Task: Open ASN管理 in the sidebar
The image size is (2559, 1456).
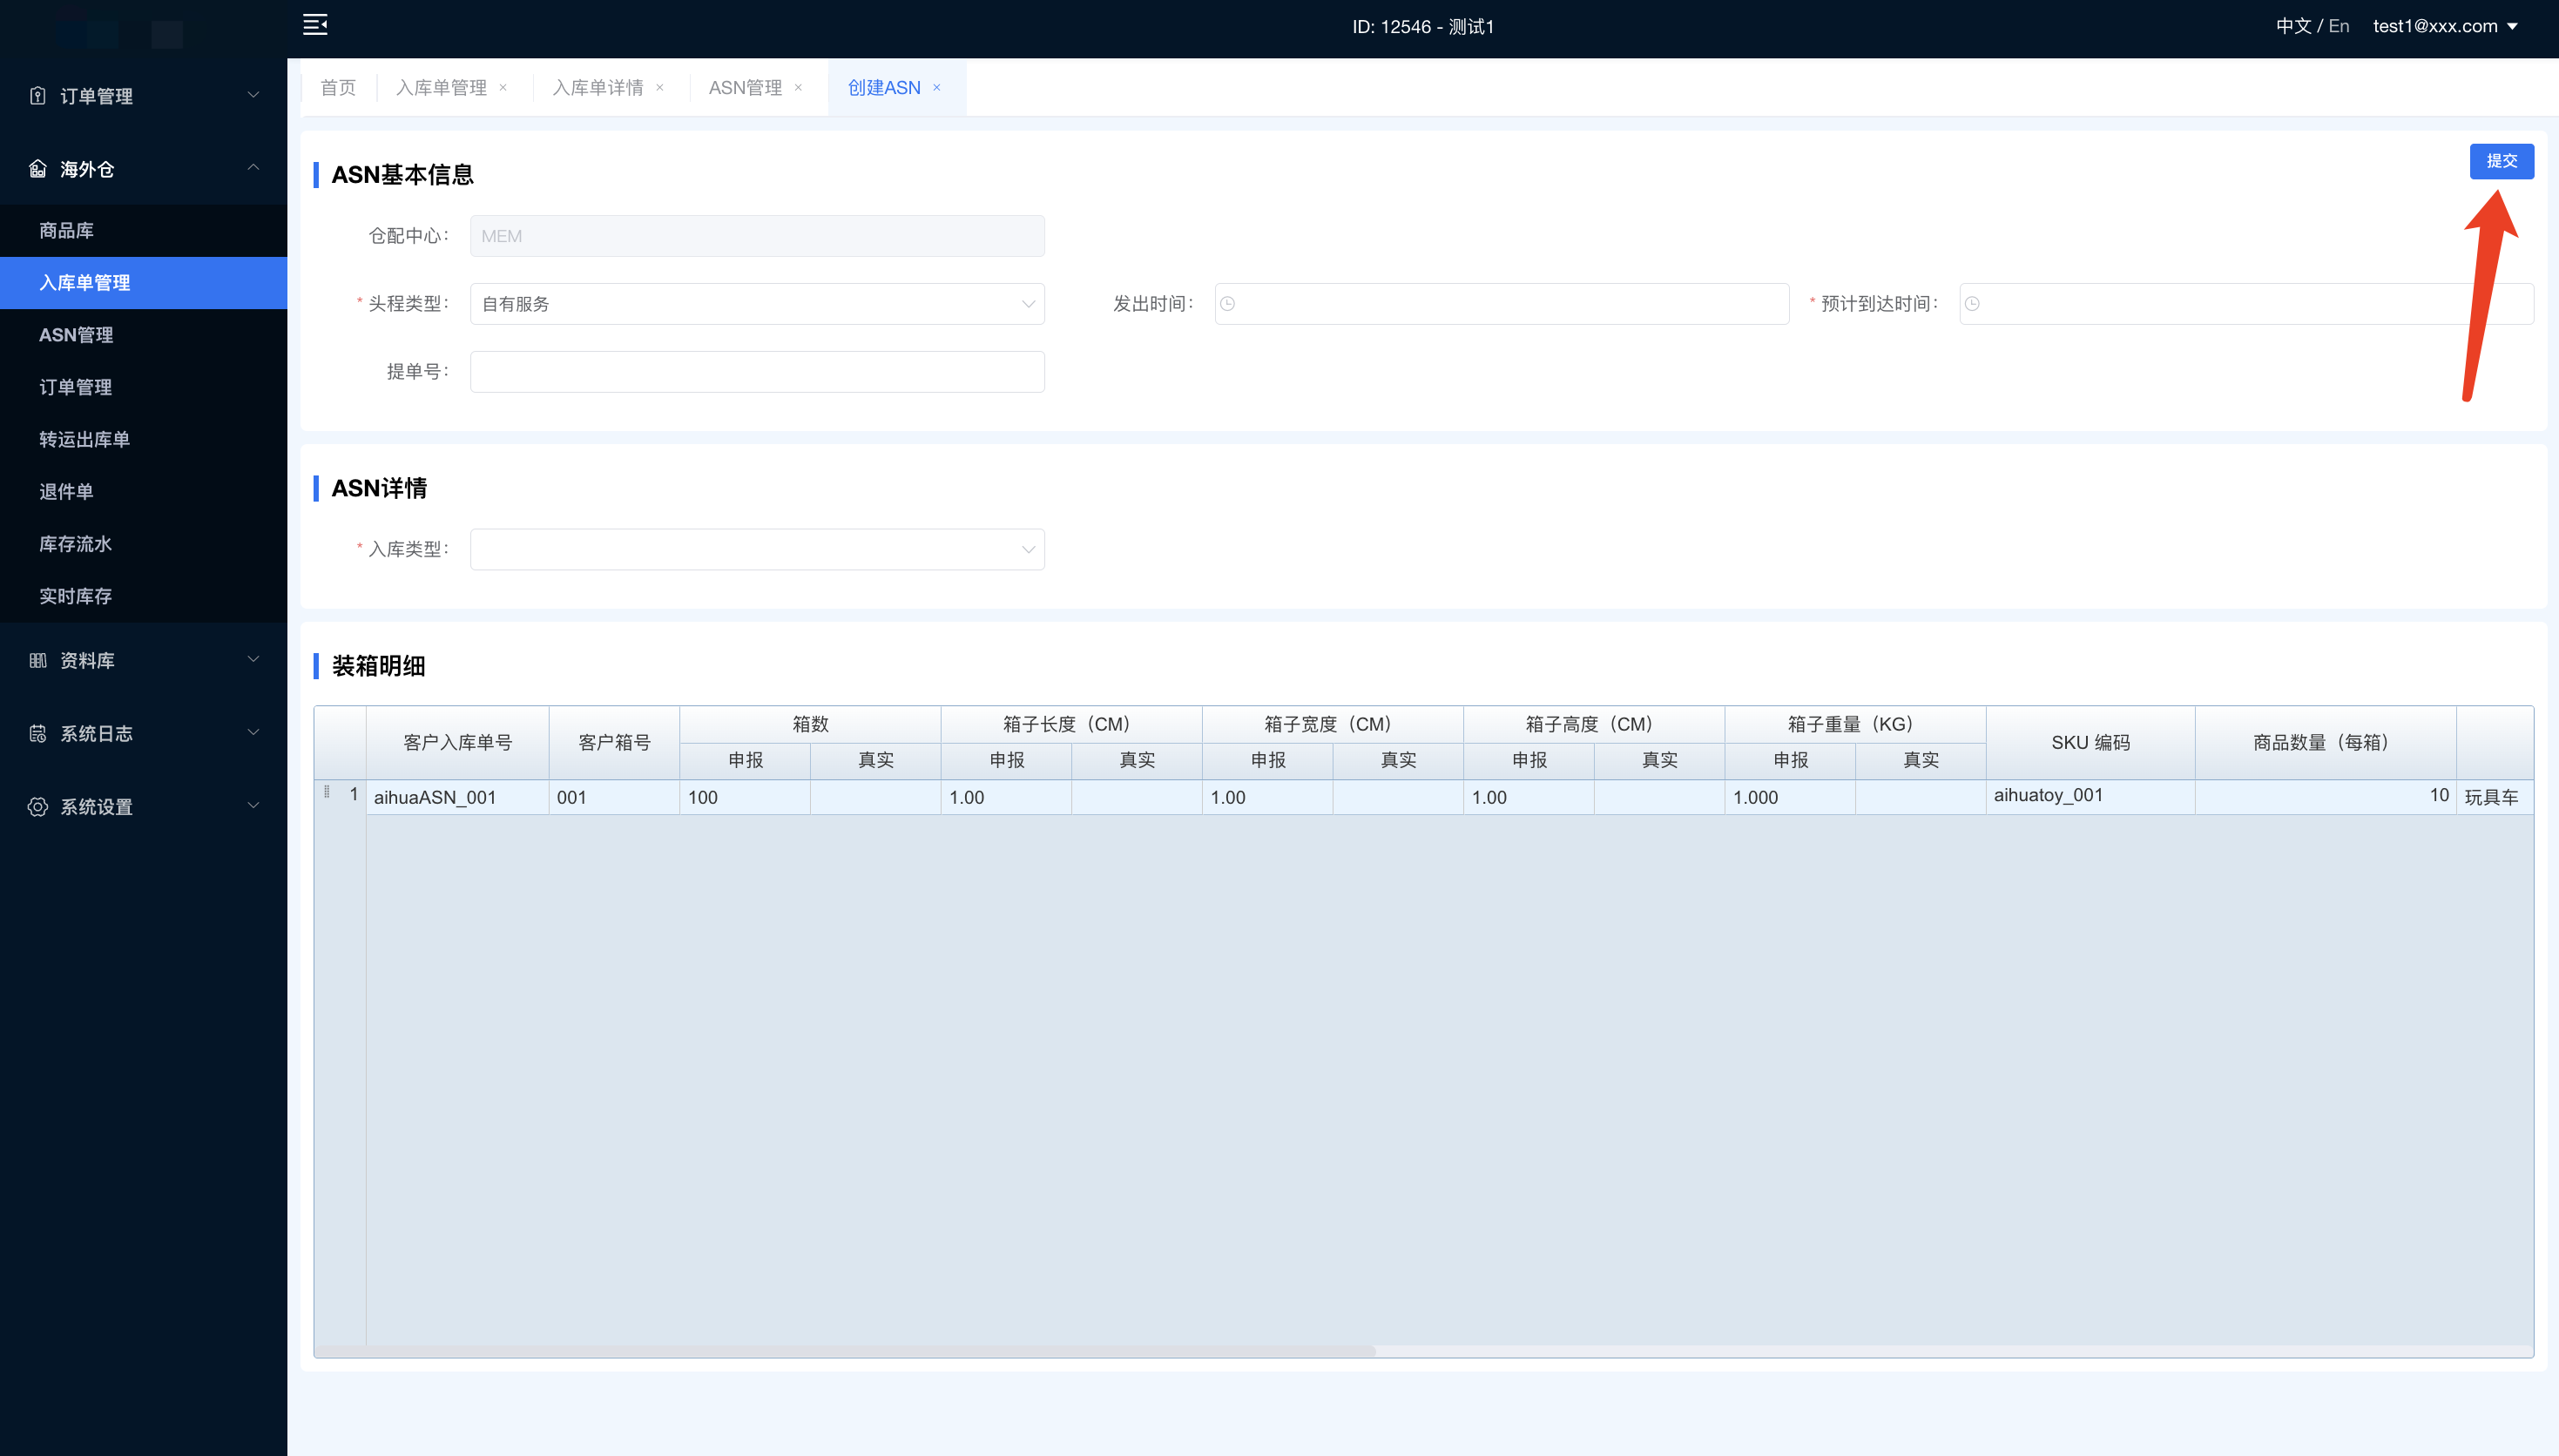Action: (144, 335)
